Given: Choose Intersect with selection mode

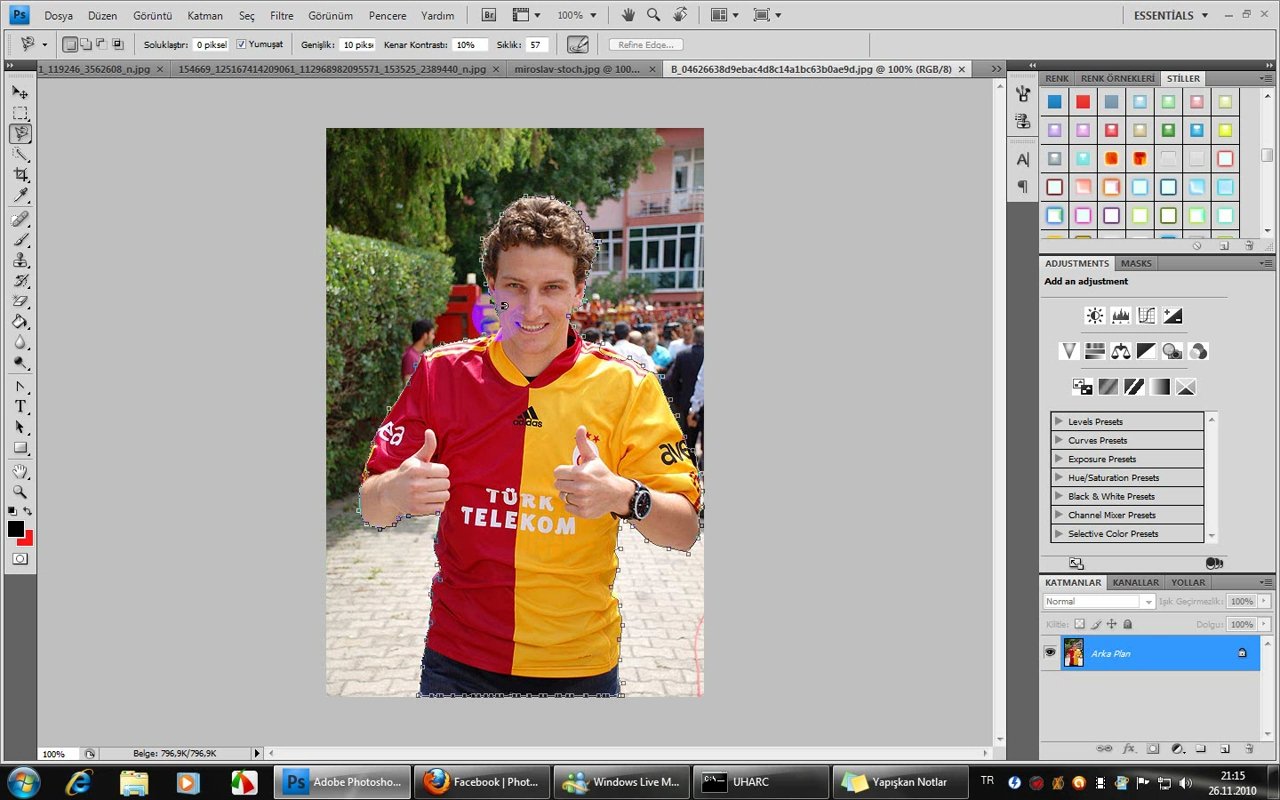Looking at the screenshot, I should (x=118, y=44).
